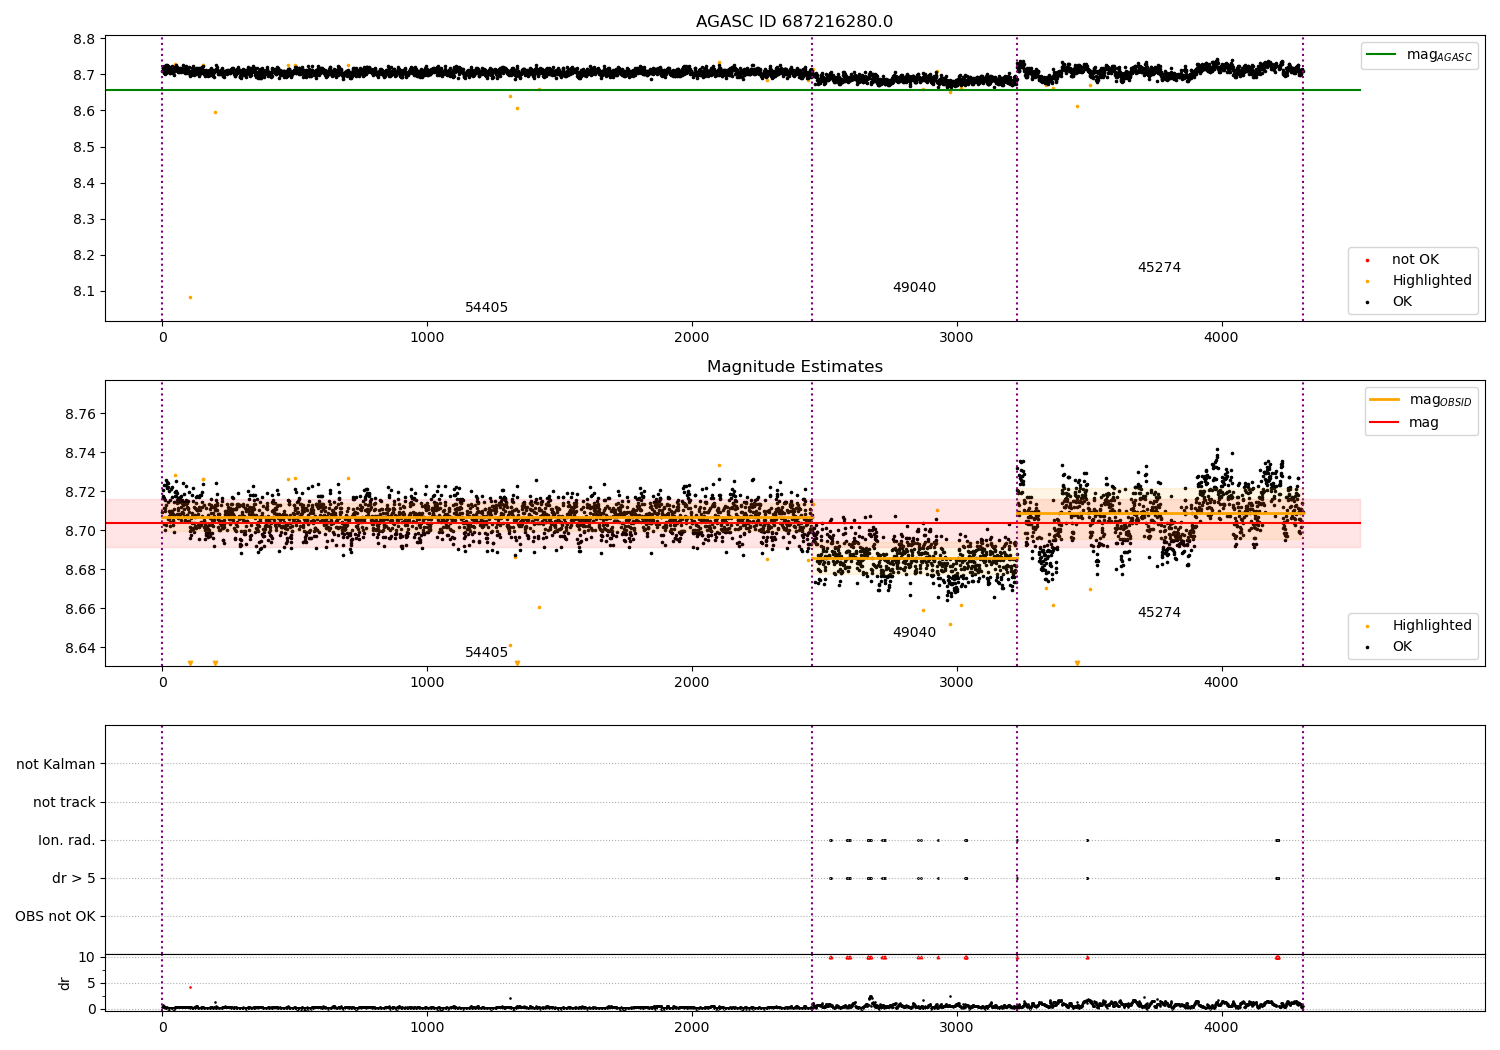Screen dimensions: 1500x1050
Task: Click the 45274 label in Magnitude Estimates plot
Action: [1159, 613]
